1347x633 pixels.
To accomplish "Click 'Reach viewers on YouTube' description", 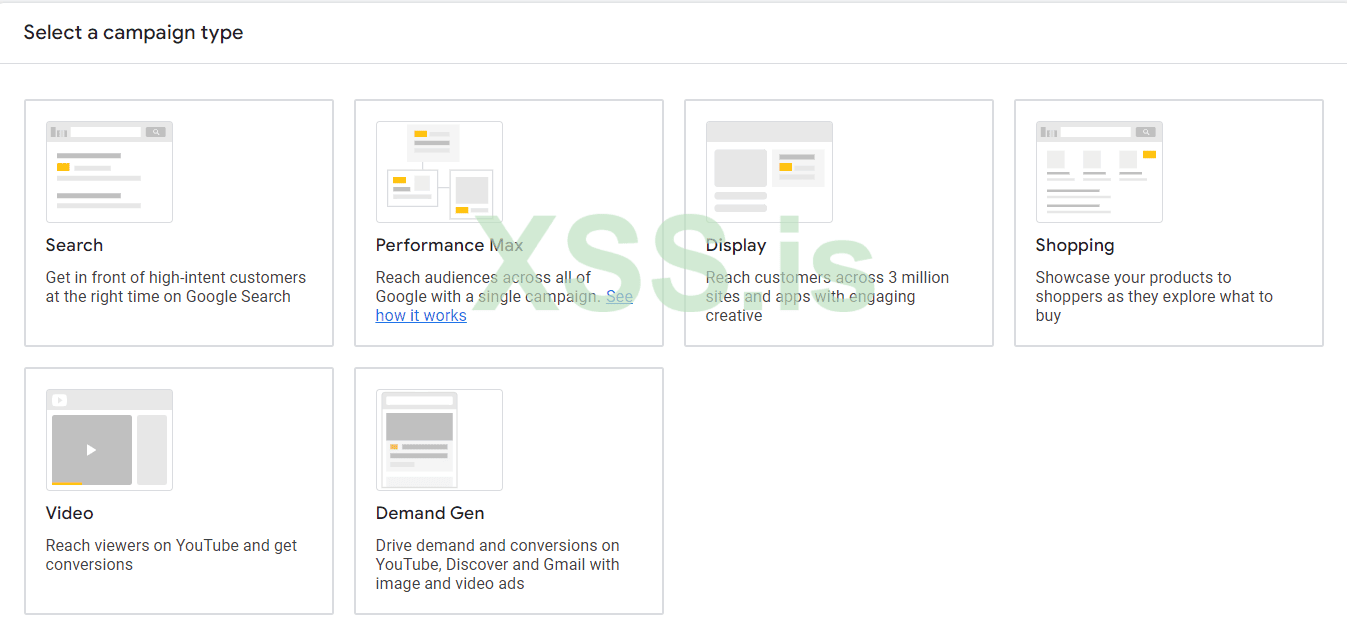I will pyautogui.click(x=171, y=555).
